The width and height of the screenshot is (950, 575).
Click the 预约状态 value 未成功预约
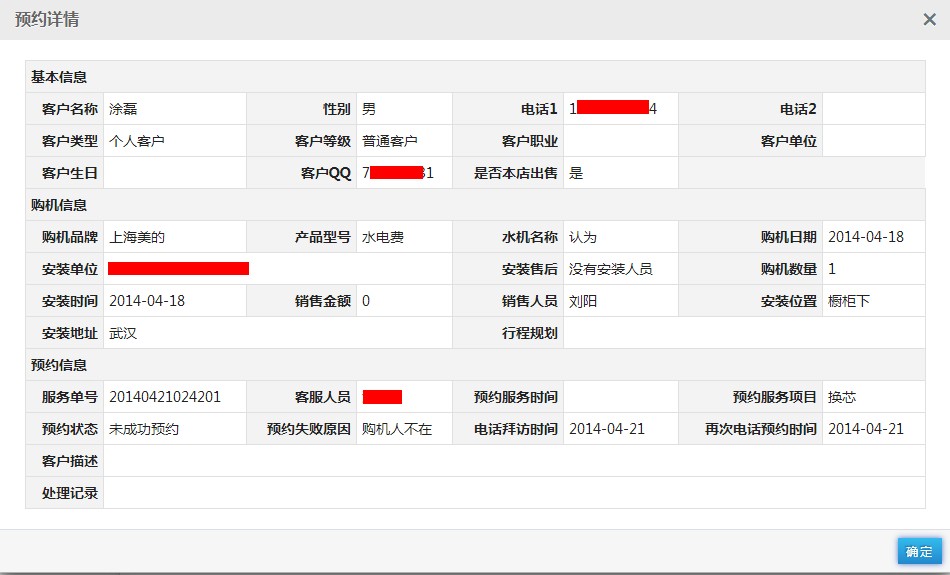tap(143, 429)
